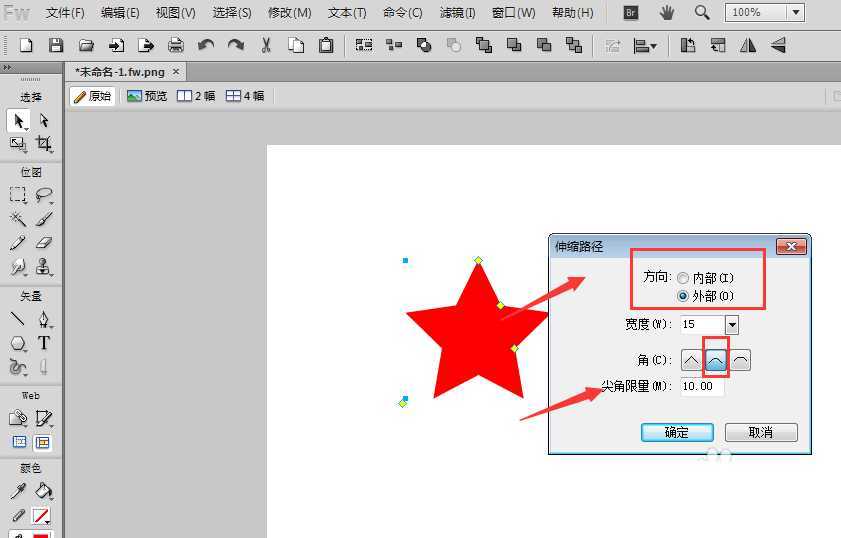Select the Eraser tool
841x538 pixels.
(x=44, y=243)
